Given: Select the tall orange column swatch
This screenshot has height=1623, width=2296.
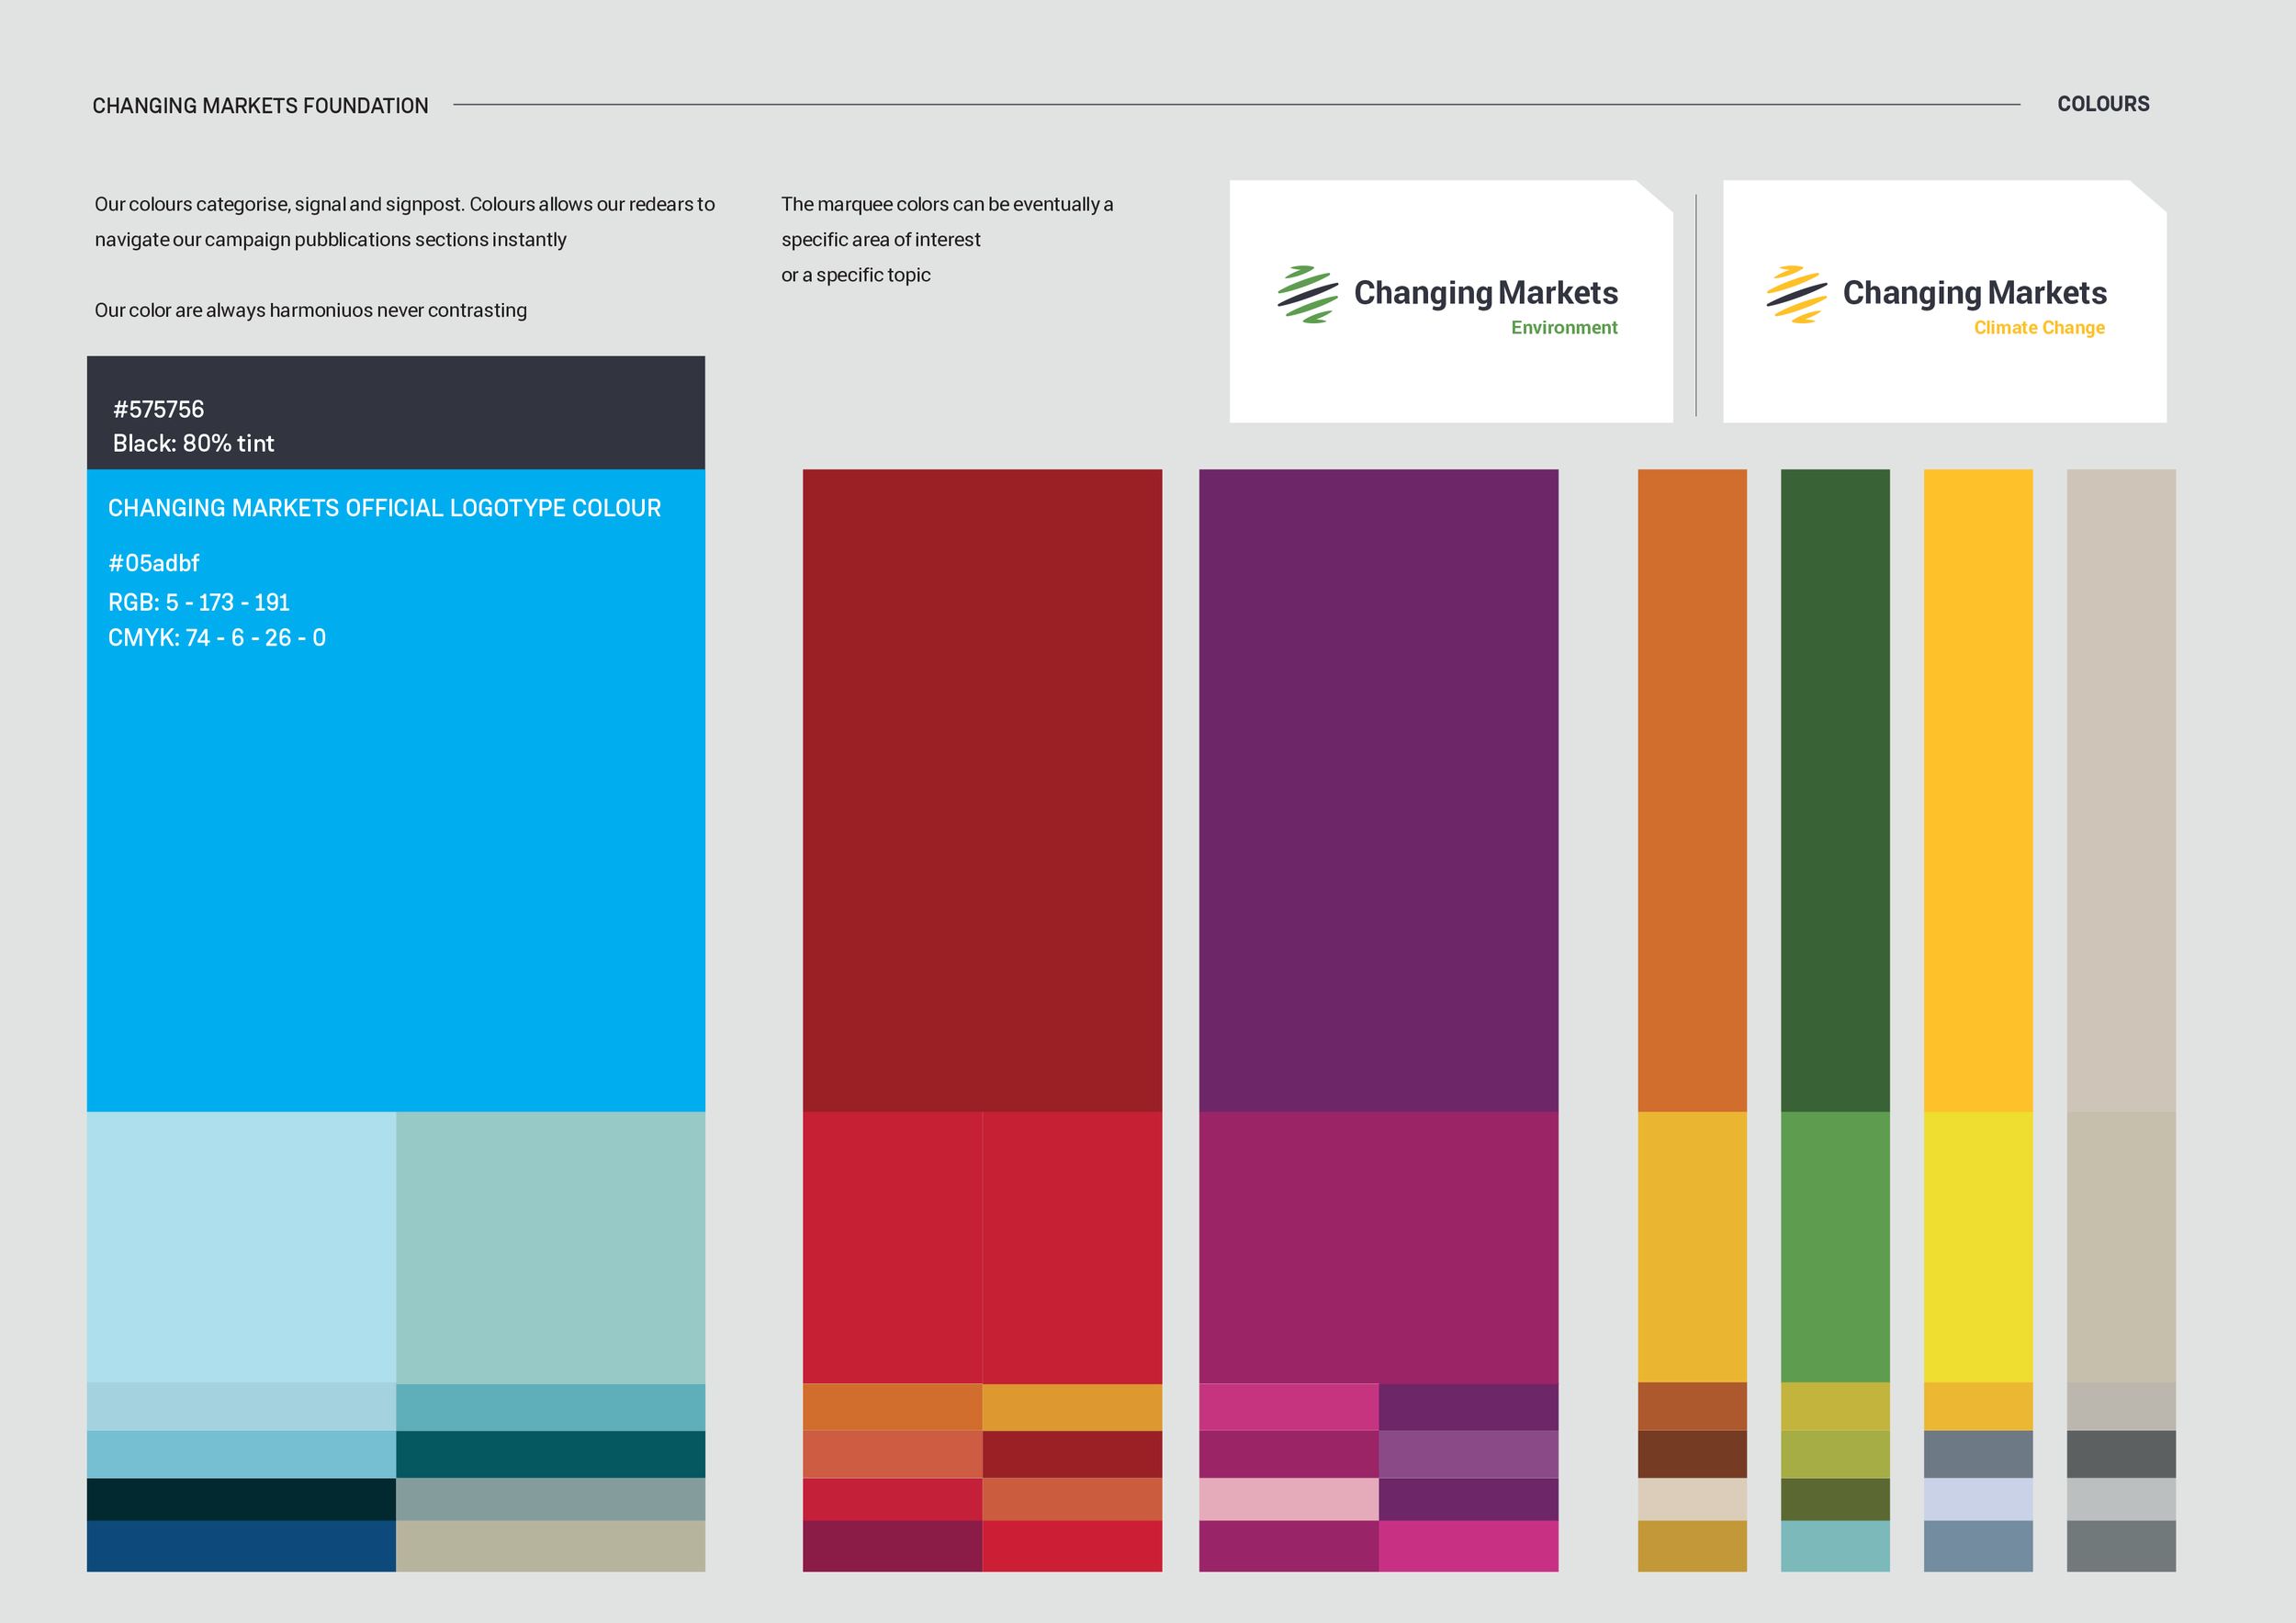Looking at the screenshot, I should tap(1691, 790).
